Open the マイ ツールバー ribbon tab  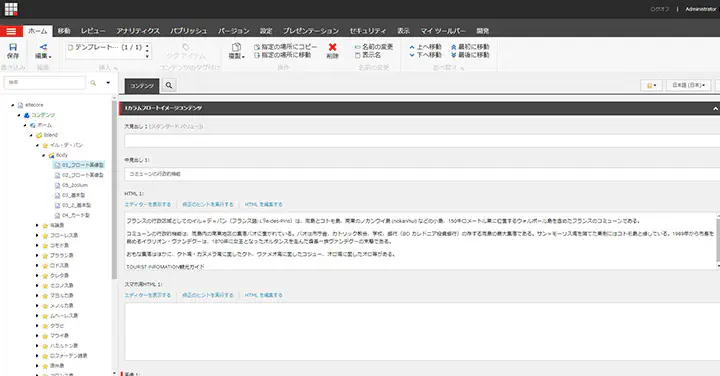443,31
